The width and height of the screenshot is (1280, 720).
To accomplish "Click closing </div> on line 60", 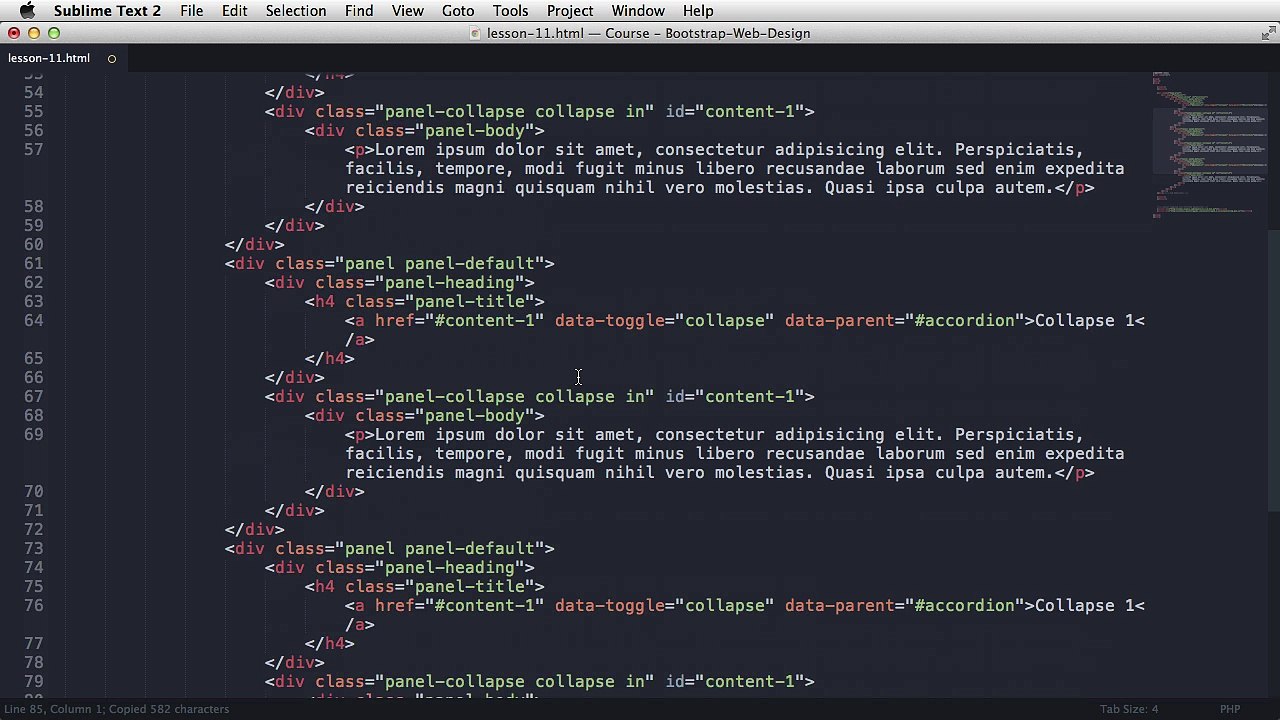I will [254, 245].
